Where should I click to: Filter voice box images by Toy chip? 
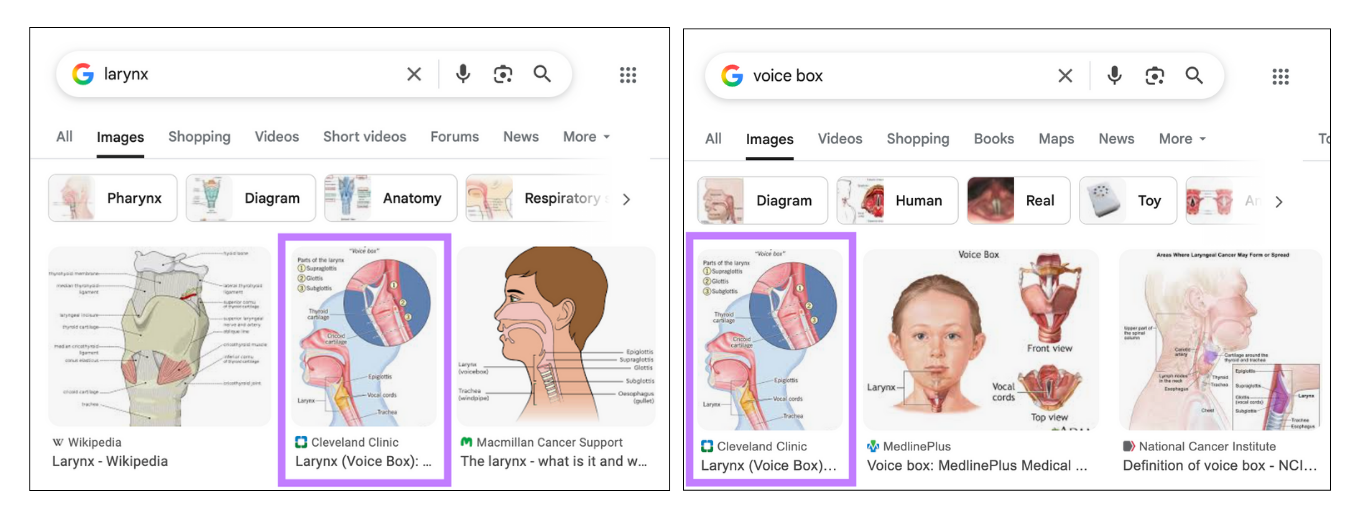(x=1128, y=200)
